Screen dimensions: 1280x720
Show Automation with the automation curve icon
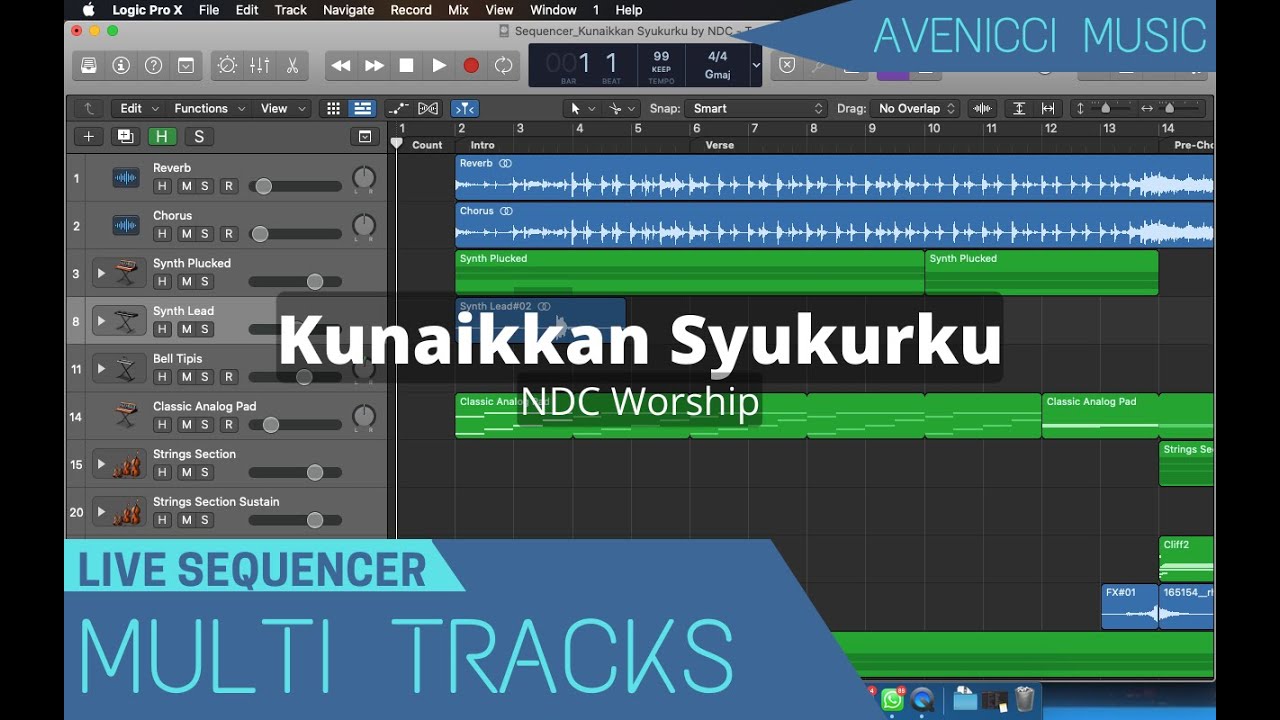pyautogui.click(x=397, y=108)
